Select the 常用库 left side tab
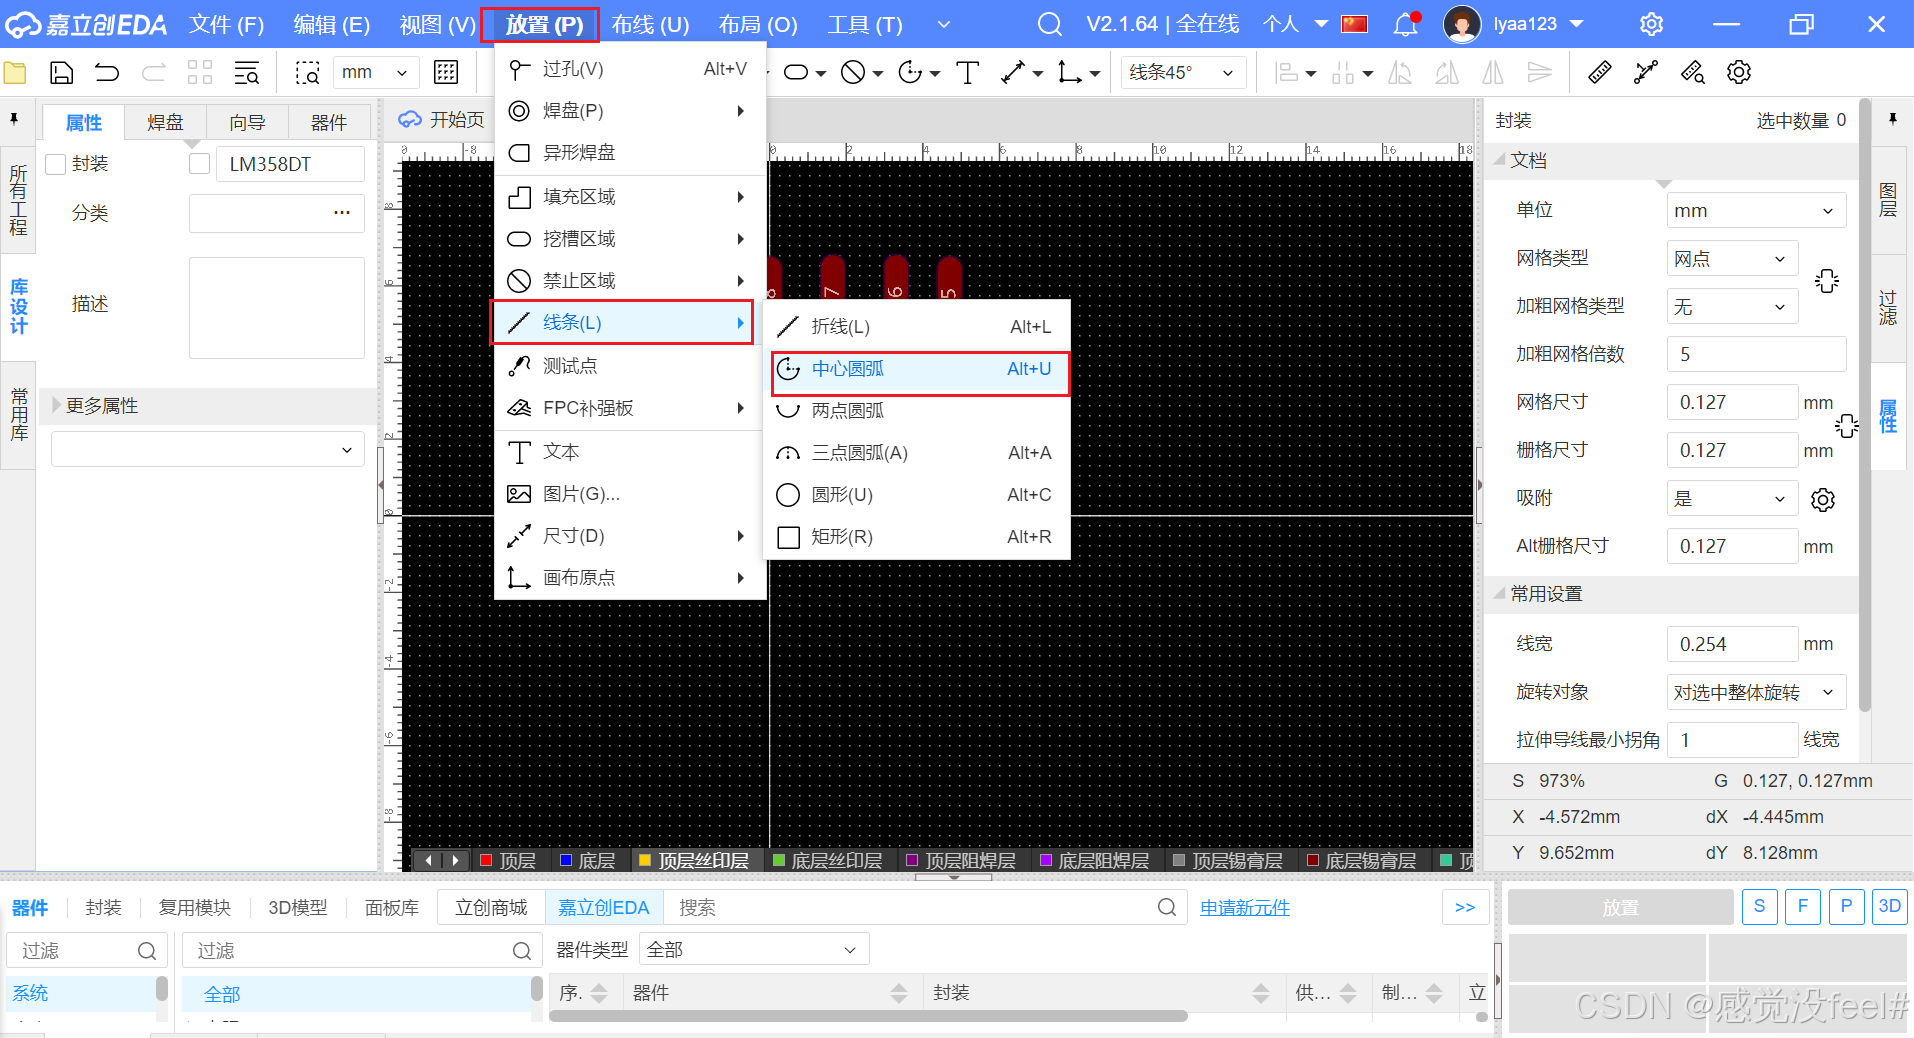This screenshot has width=1914, height=1038. click(18, 414)
